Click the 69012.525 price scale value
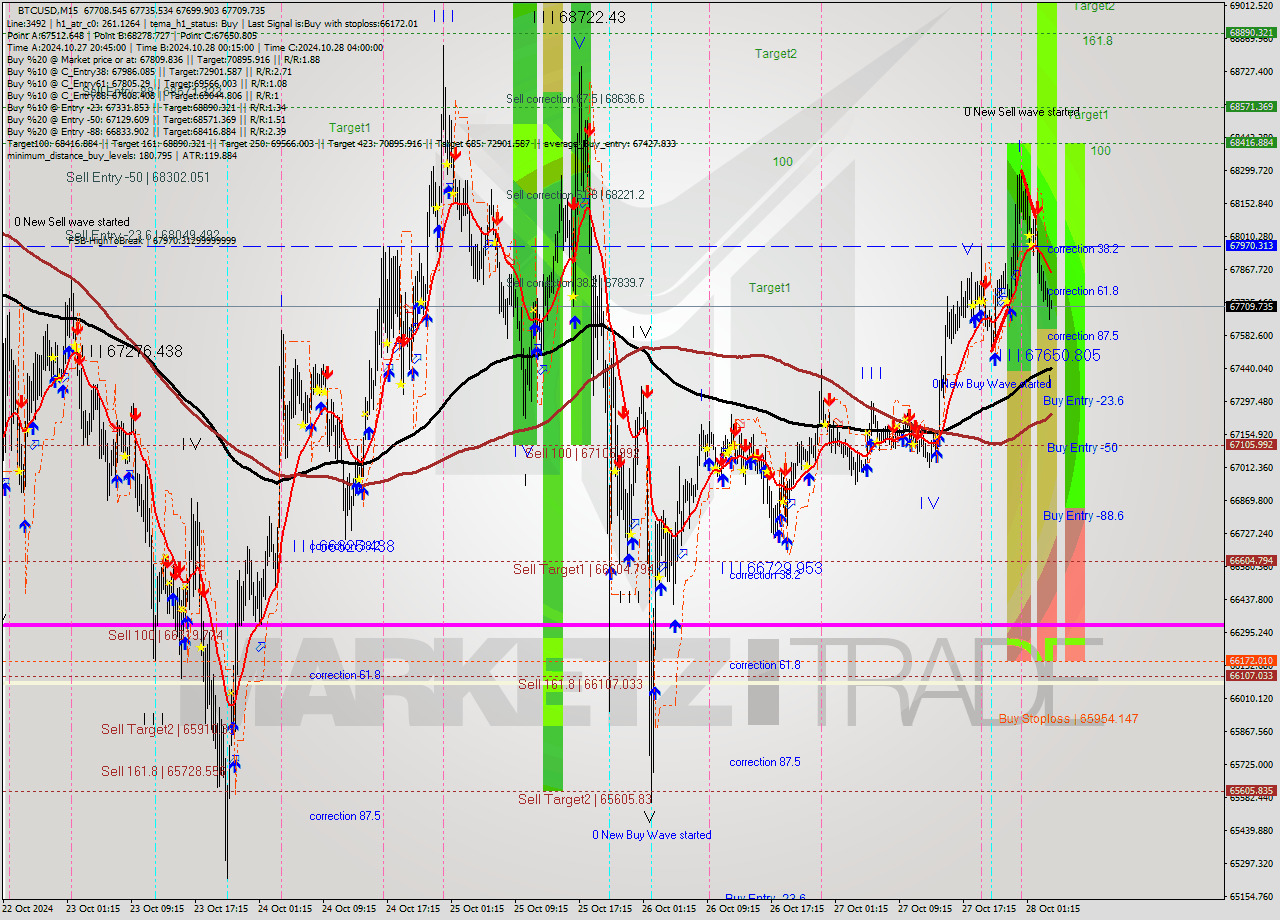This screenshot has width=1280, height=920. coord(1251,5)
